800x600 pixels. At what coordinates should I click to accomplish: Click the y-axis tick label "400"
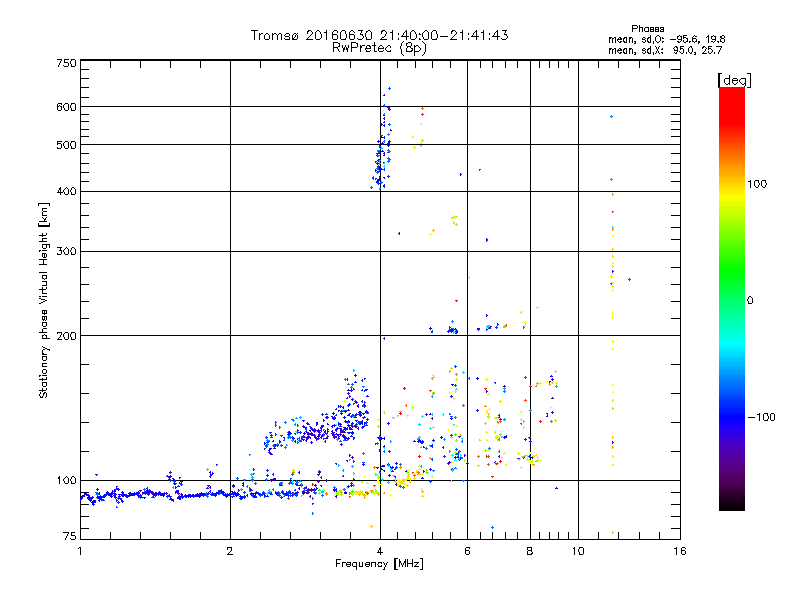(x=67, y=191)
